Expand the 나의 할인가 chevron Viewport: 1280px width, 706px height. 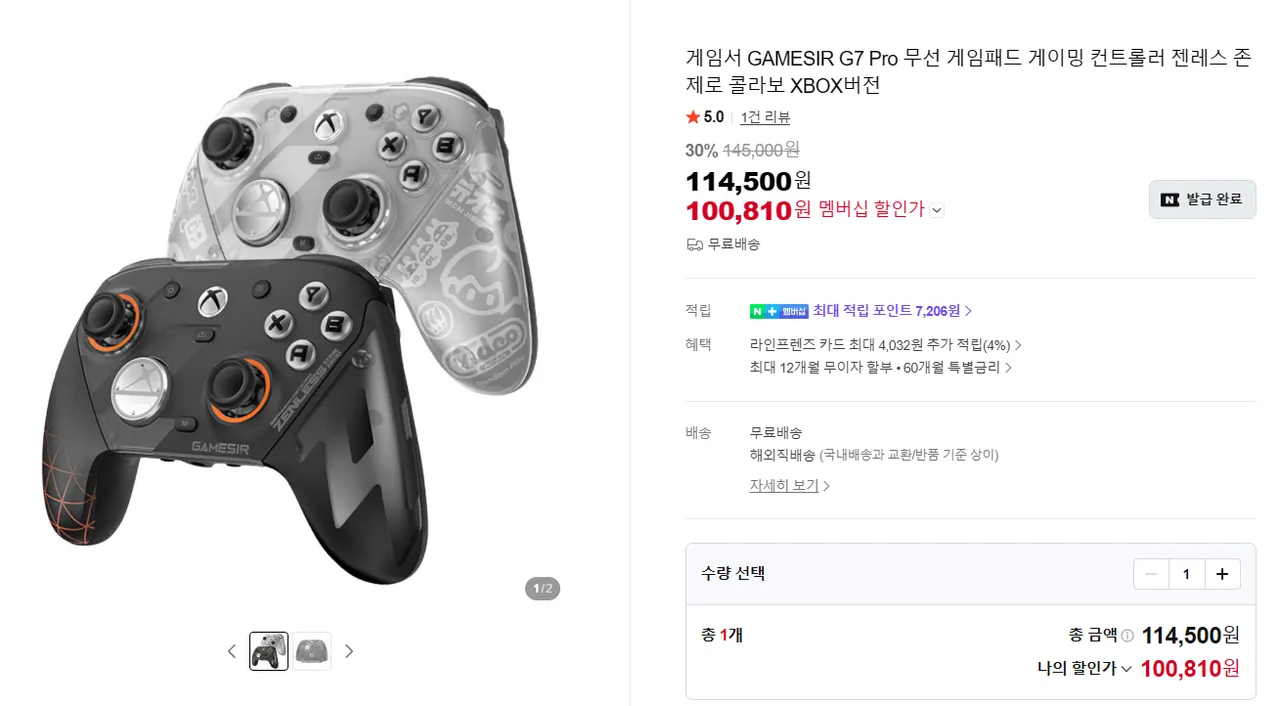point(1126,669)
